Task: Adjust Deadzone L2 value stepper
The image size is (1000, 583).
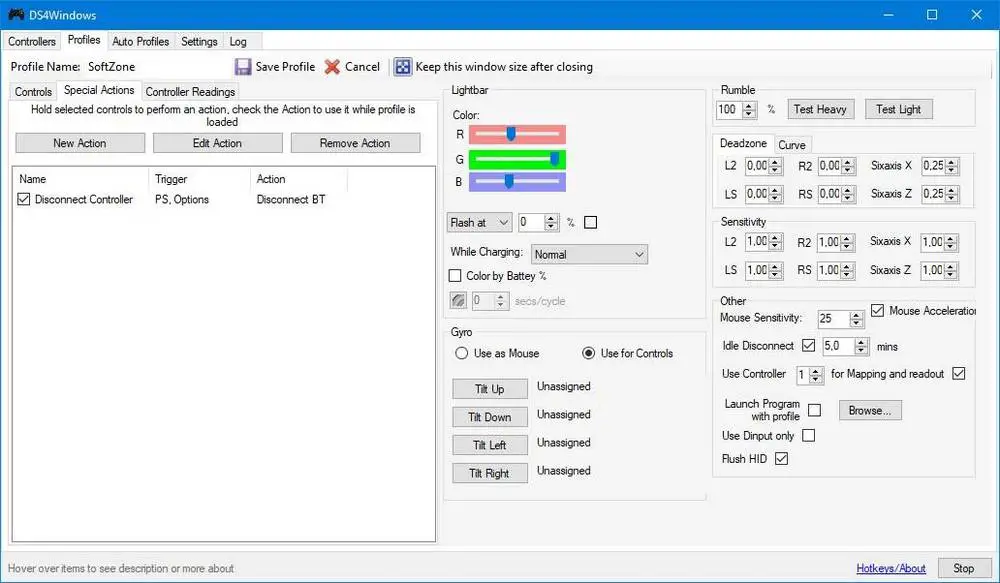Action: pyautogui.click(x=776, y=166)
